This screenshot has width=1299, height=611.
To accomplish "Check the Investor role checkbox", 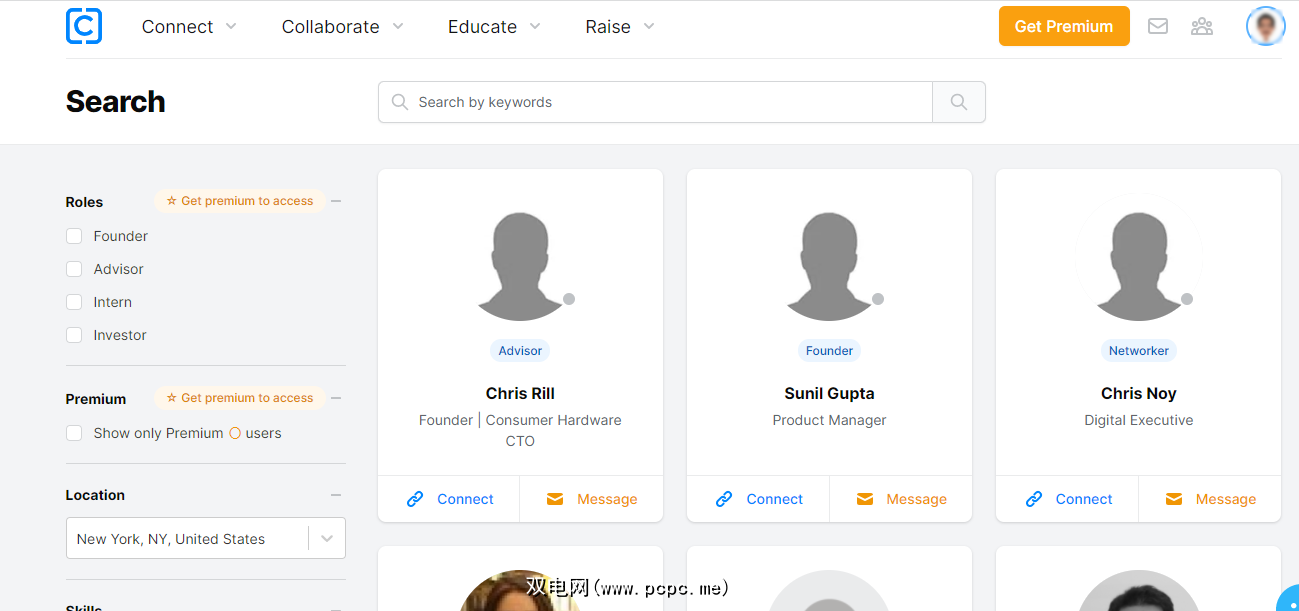I will 74,335.
